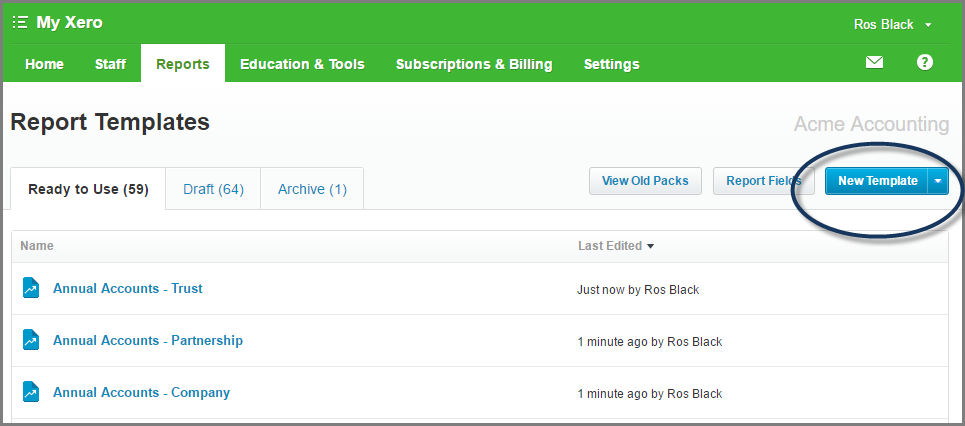Open Subscriptions & Billing menu
Image resolution: width=965 pixels, height=426 pixels.
474,64
